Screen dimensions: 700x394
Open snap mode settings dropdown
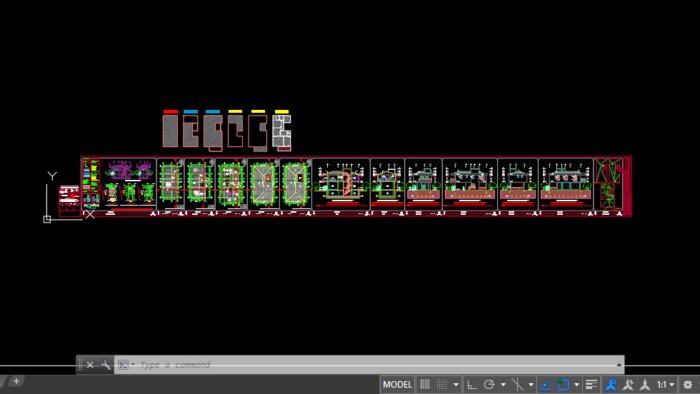[x=456, y=385]
